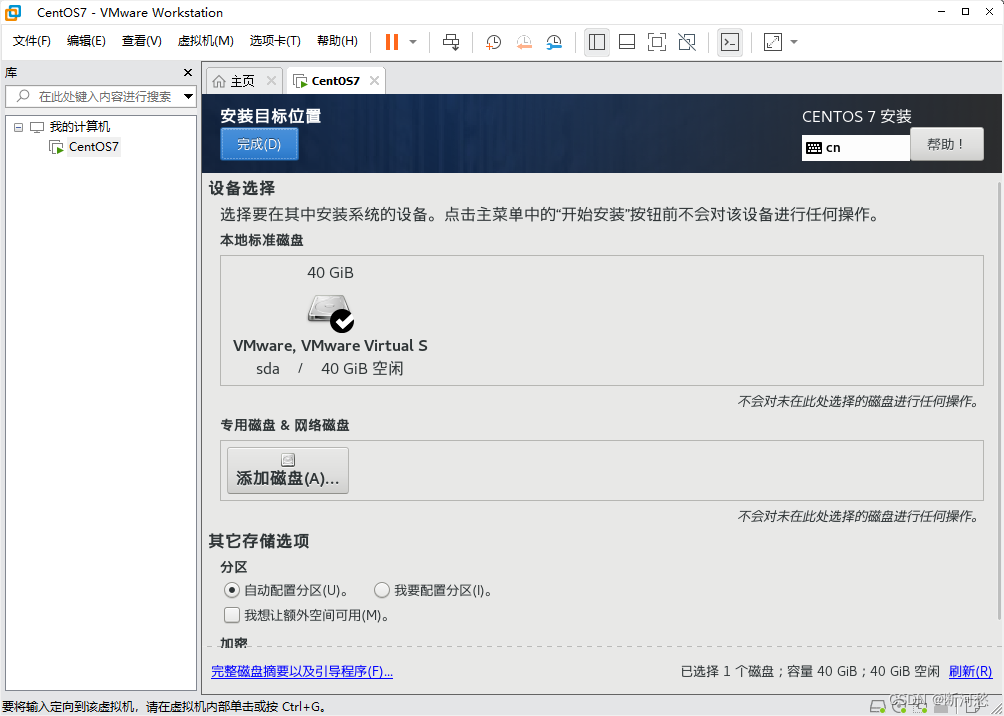This screenshot has height=716, width=1004.
Task: Click the 完成(D) button
Action: [258, 144]
